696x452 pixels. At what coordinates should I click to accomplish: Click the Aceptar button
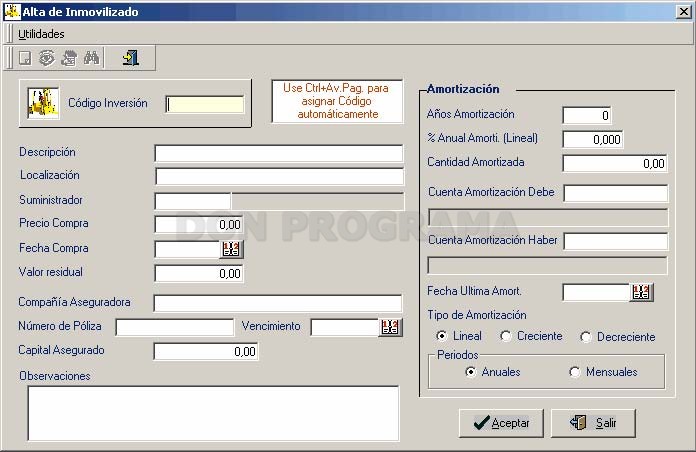coord(501,423)
